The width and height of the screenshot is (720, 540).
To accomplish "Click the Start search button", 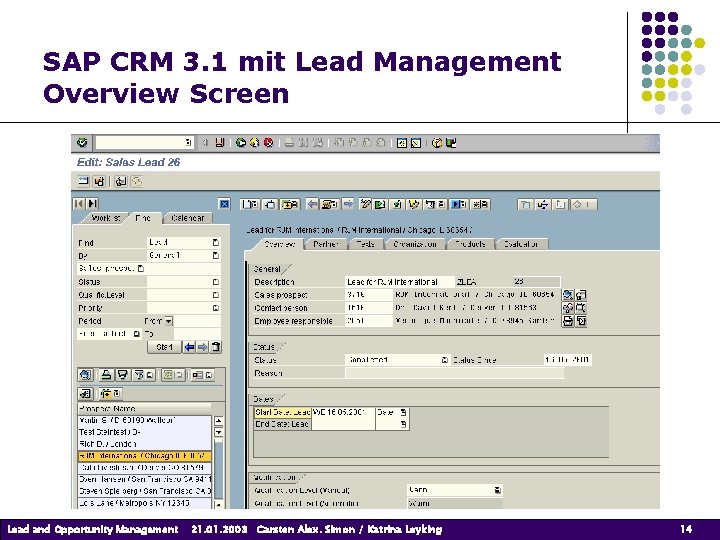I will (x=164, y=347).
